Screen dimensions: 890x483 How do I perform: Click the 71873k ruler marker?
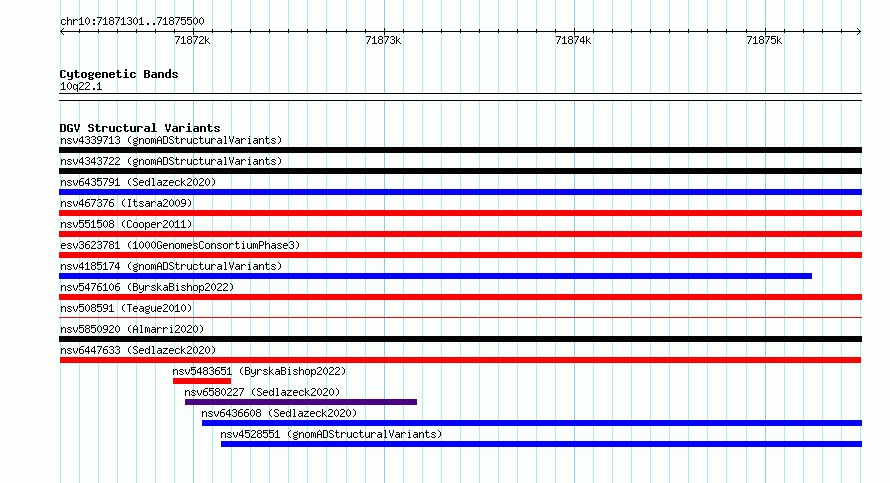pos(383,40)
